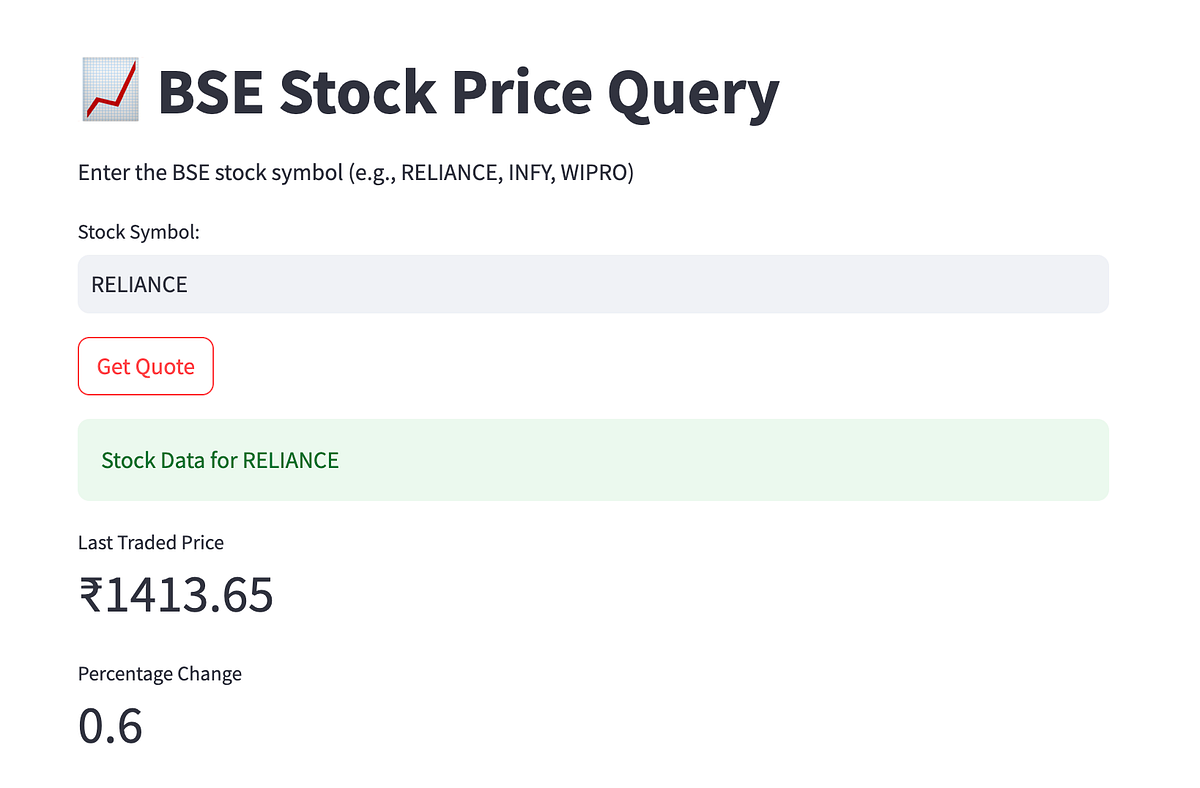
Task: Click the Get Quote text label
Action: click(x=145, y=367)
